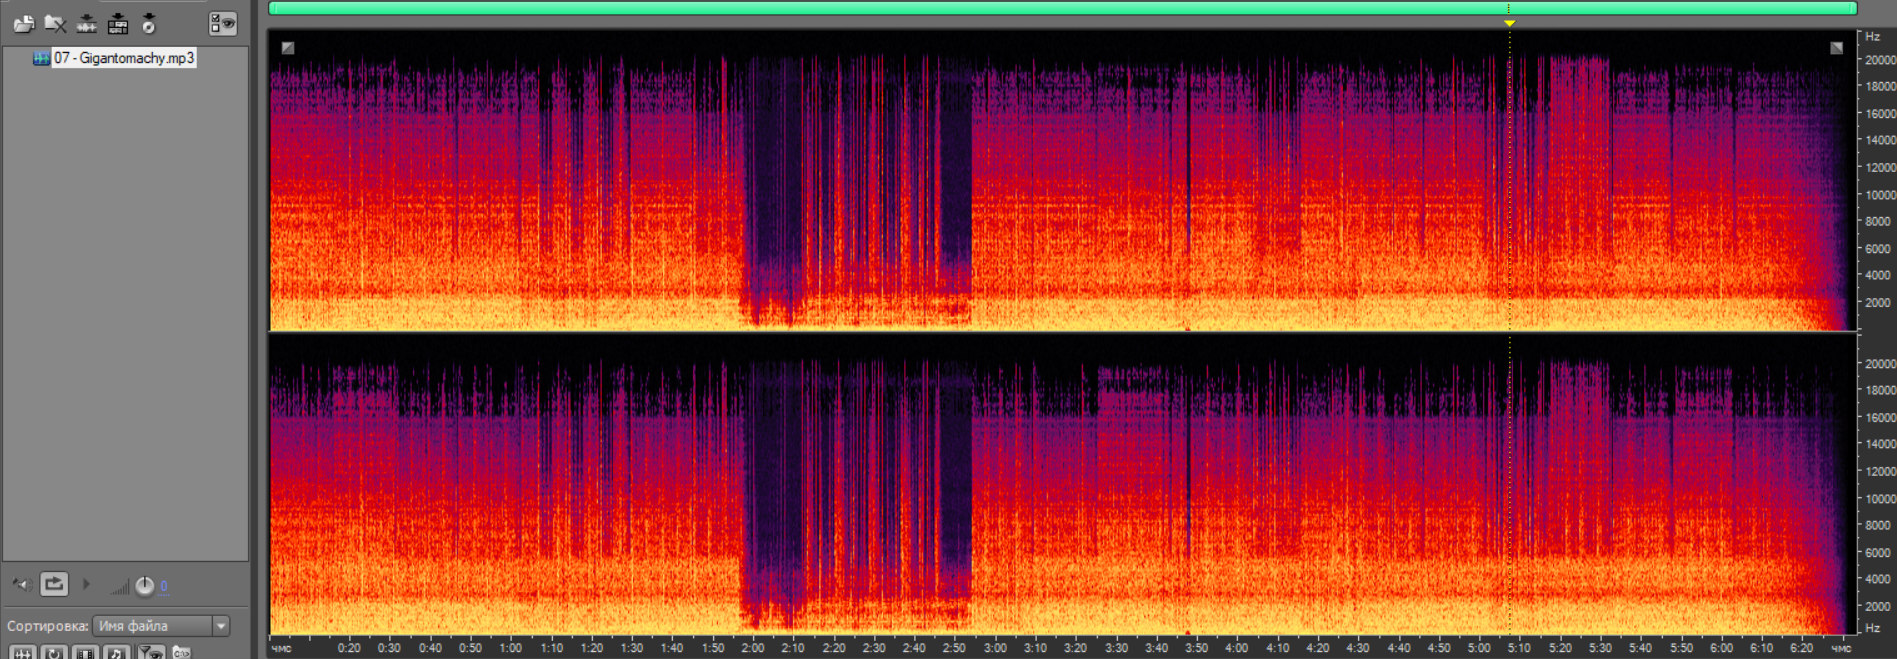The width and height of the screenshot is (1897, 659).
Task: Insert file into Edit View waveform icon
Action: point(87,23)
